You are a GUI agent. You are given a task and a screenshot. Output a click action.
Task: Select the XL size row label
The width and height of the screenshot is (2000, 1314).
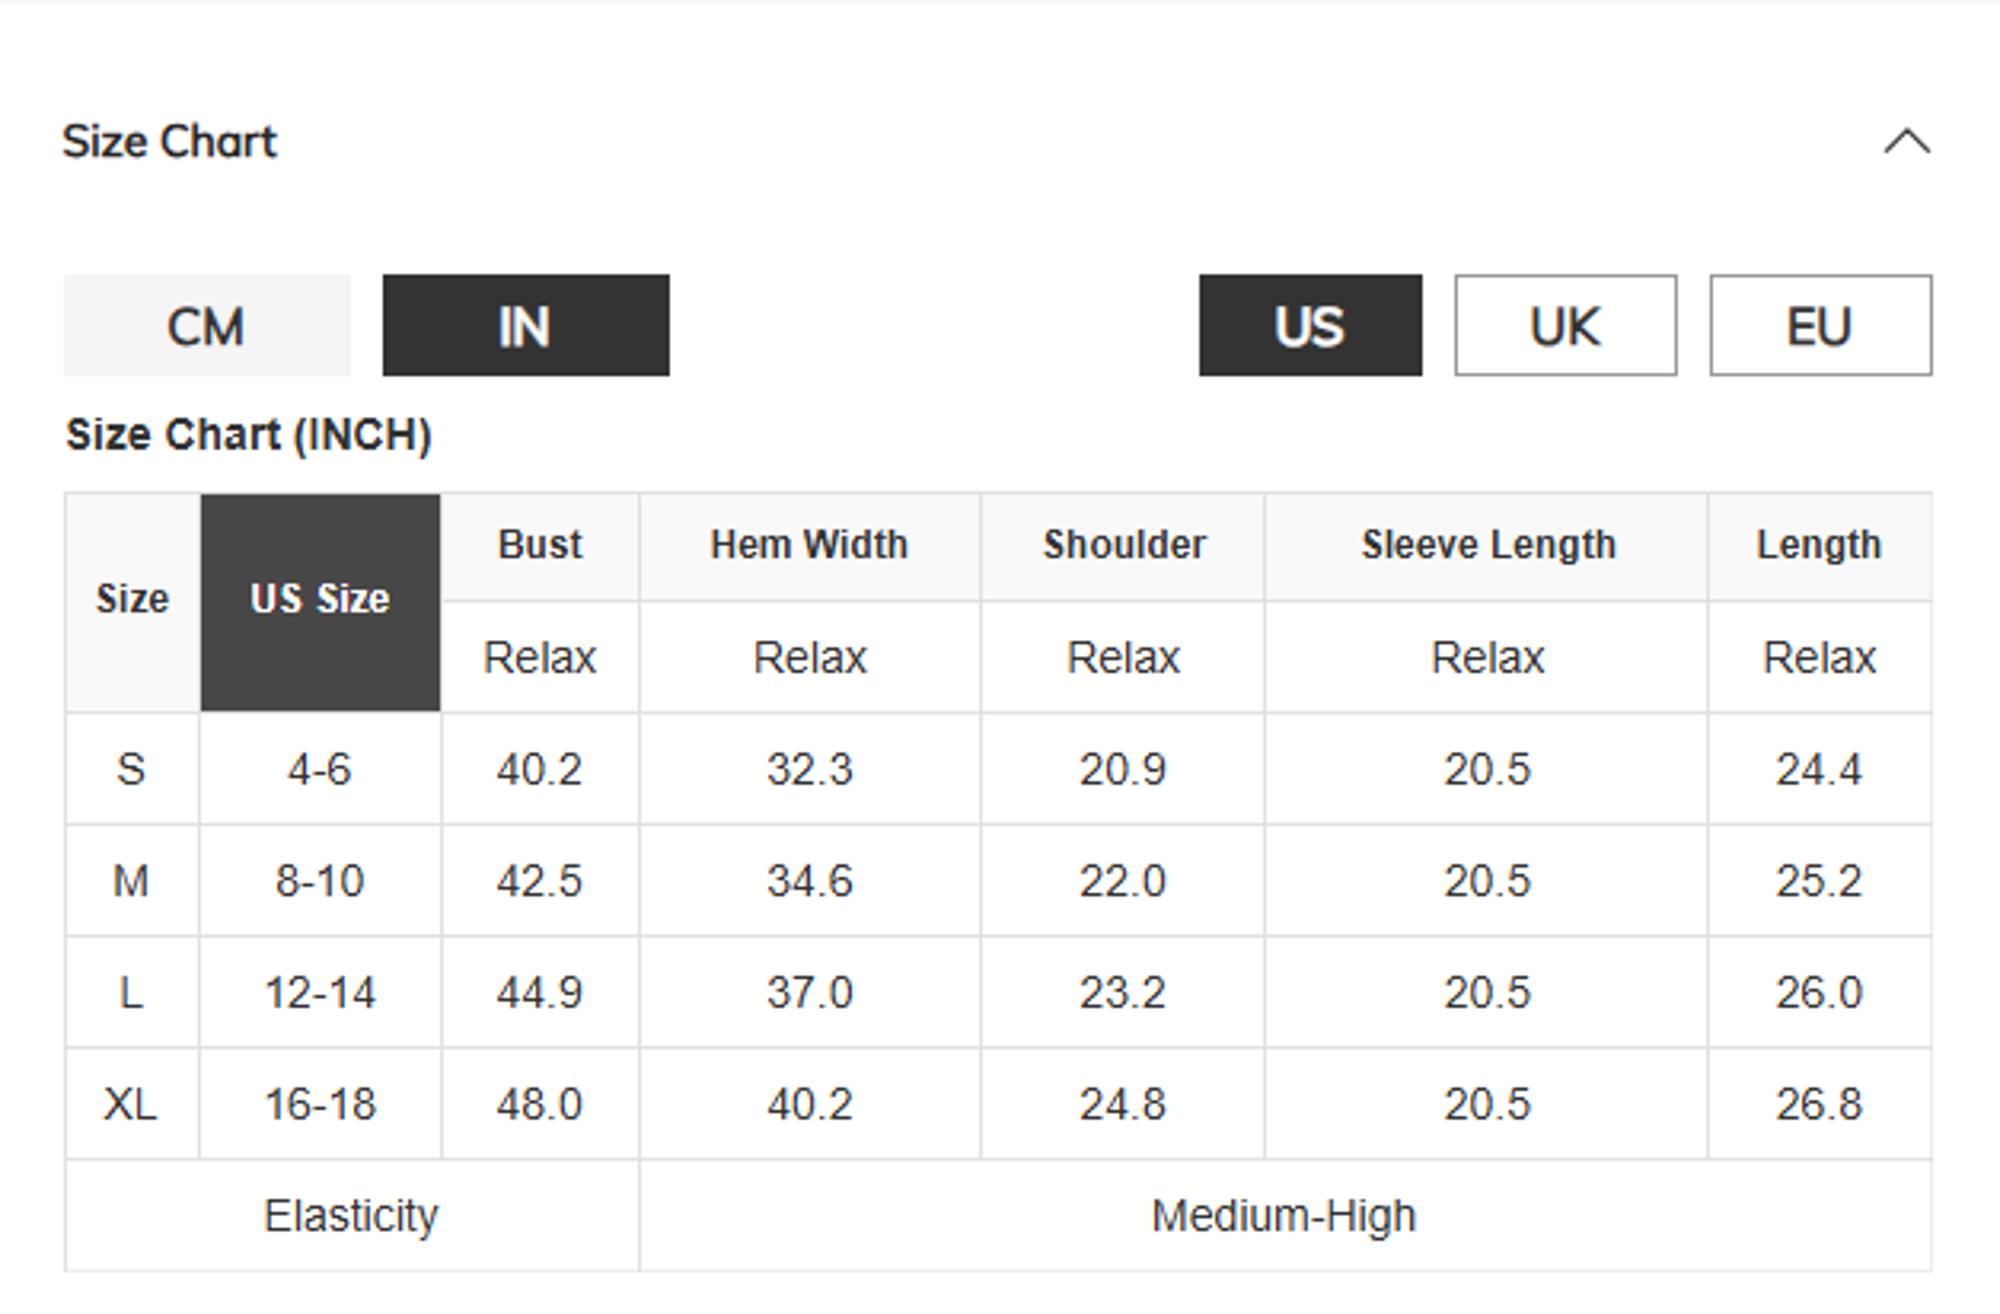[131, 1105]
